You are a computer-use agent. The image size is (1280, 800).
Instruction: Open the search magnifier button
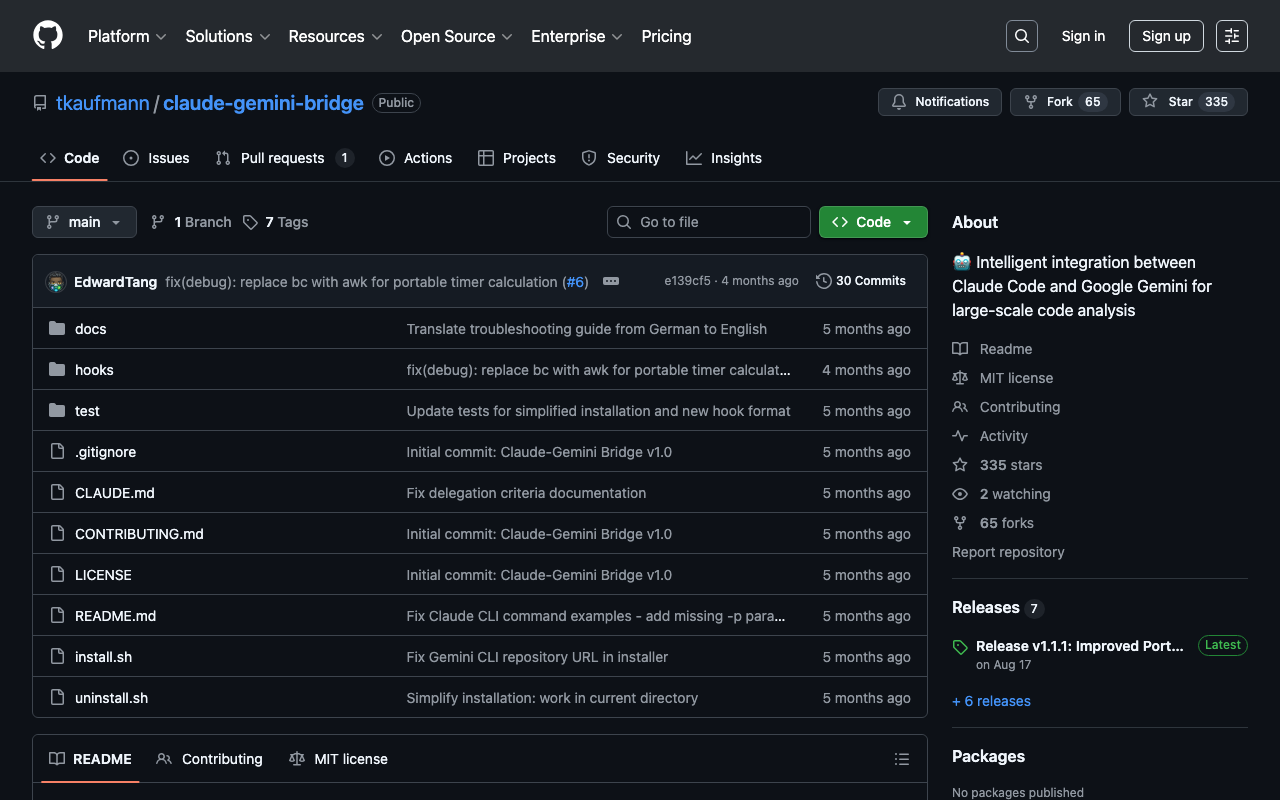1021,36
